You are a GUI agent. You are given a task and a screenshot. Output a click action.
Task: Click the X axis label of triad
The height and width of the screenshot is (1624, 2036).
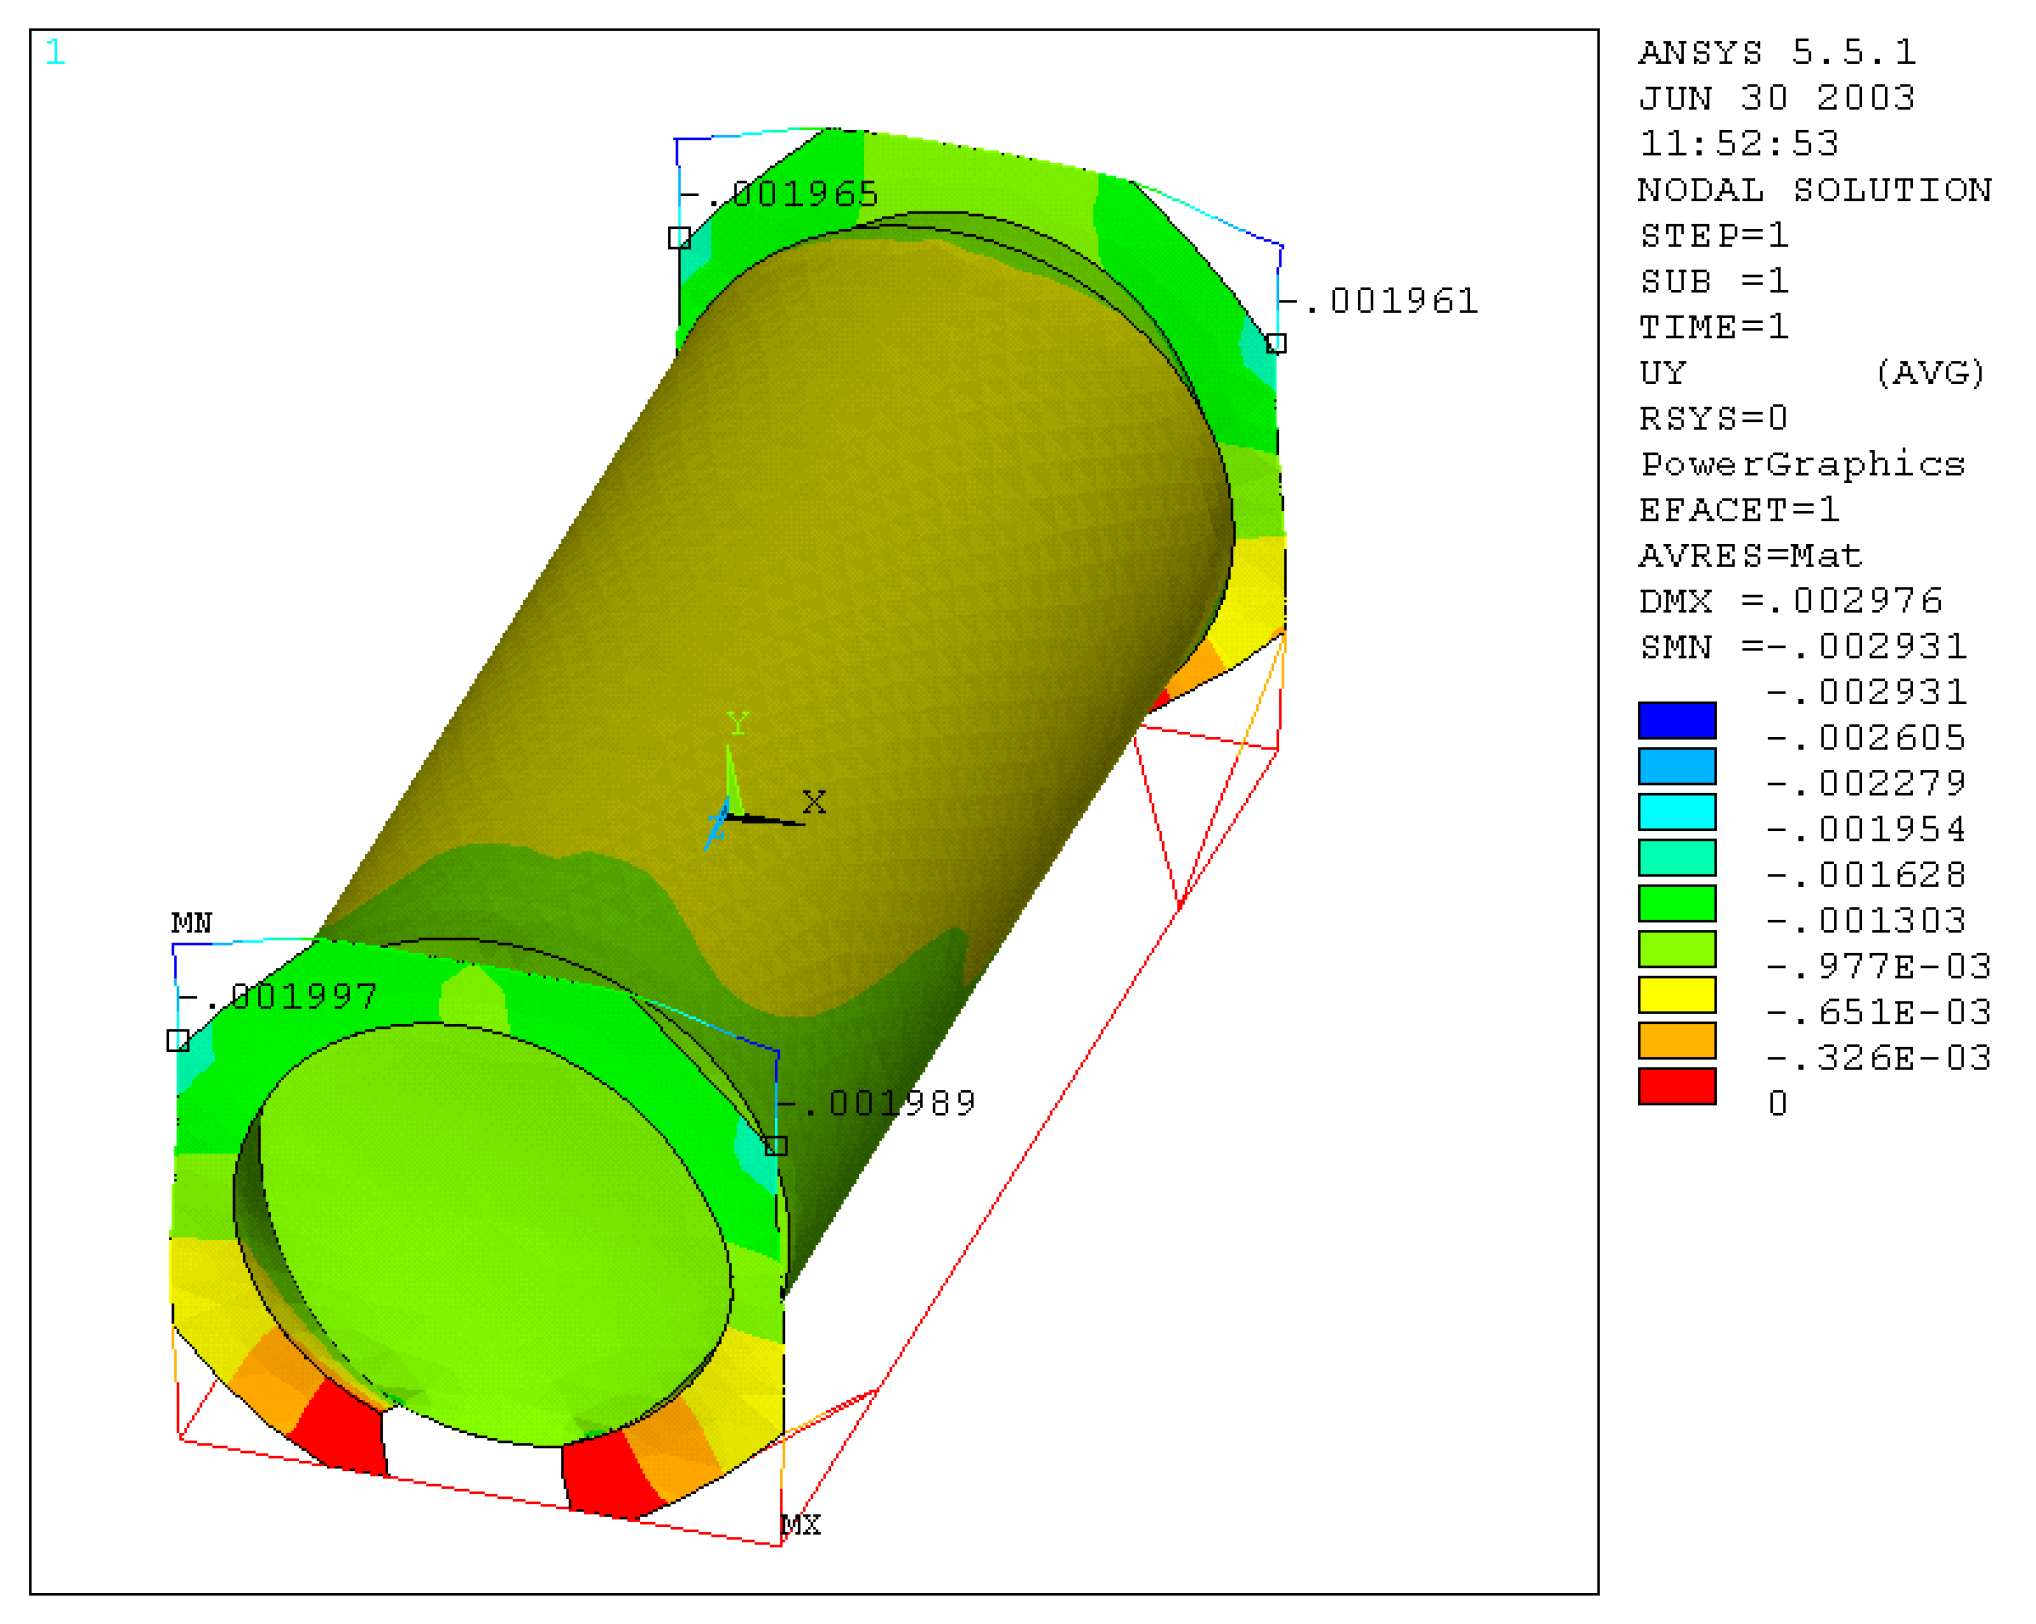coord(814,802)
